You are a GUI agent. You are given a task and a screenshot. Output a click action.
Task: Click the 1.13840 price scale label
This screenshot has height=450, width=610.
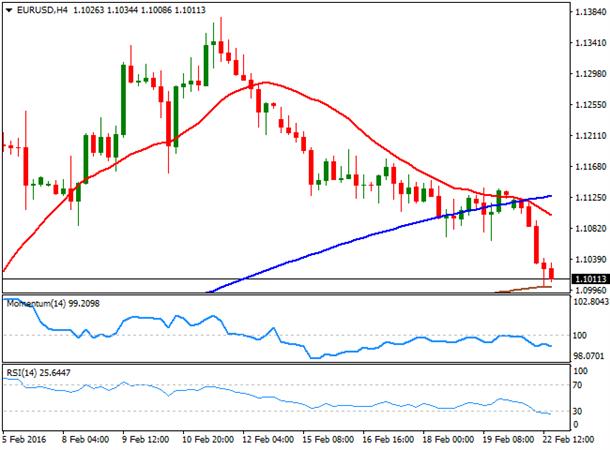click(591, 12)
